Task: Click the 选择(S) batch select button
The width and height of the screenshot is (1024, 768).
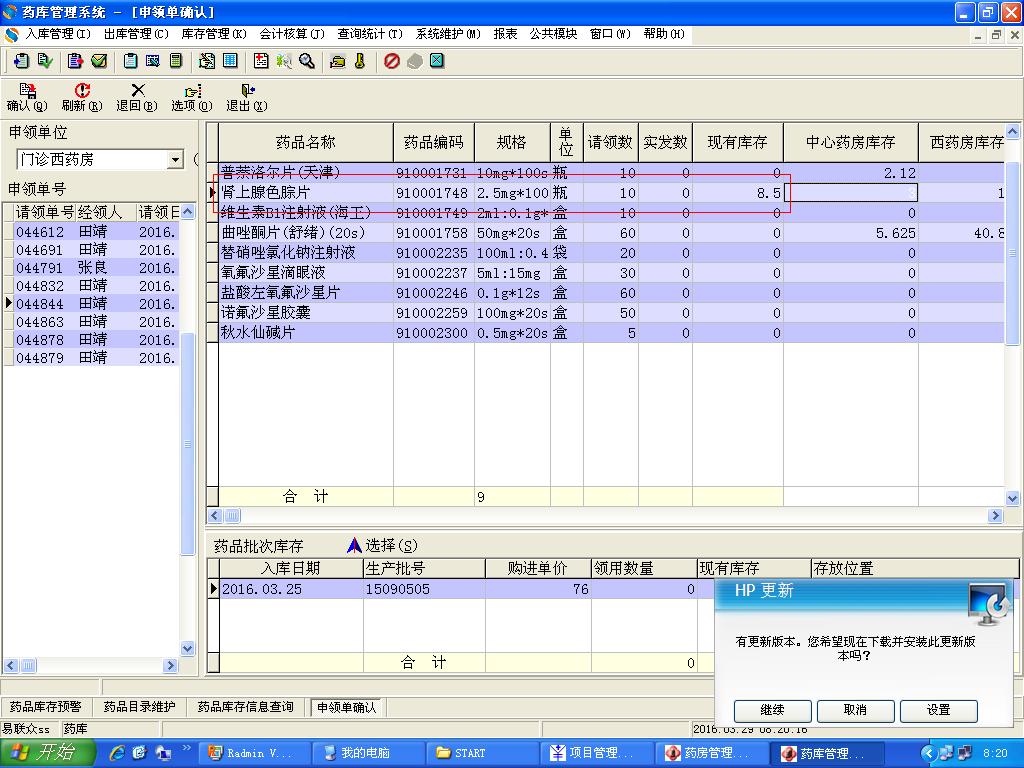Action: [x=383, y=545]
